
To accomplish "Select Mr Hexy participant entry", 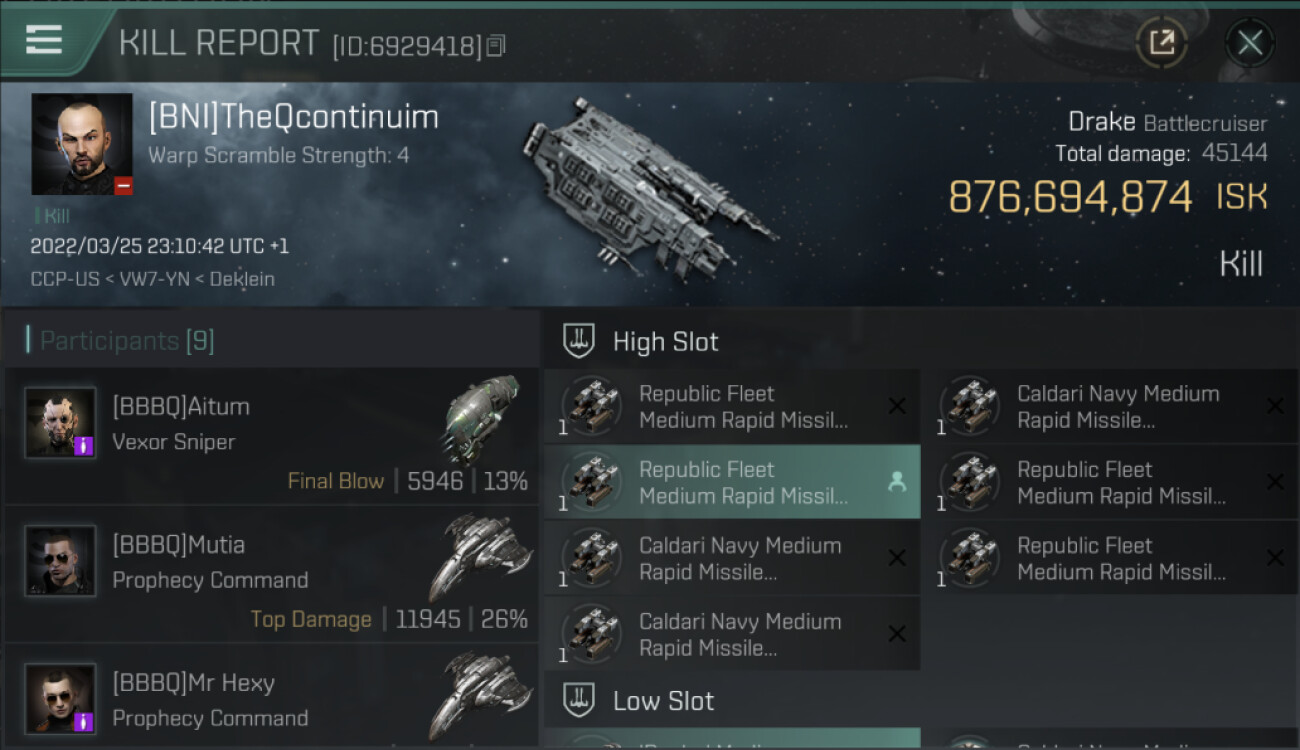I will 270,699.
